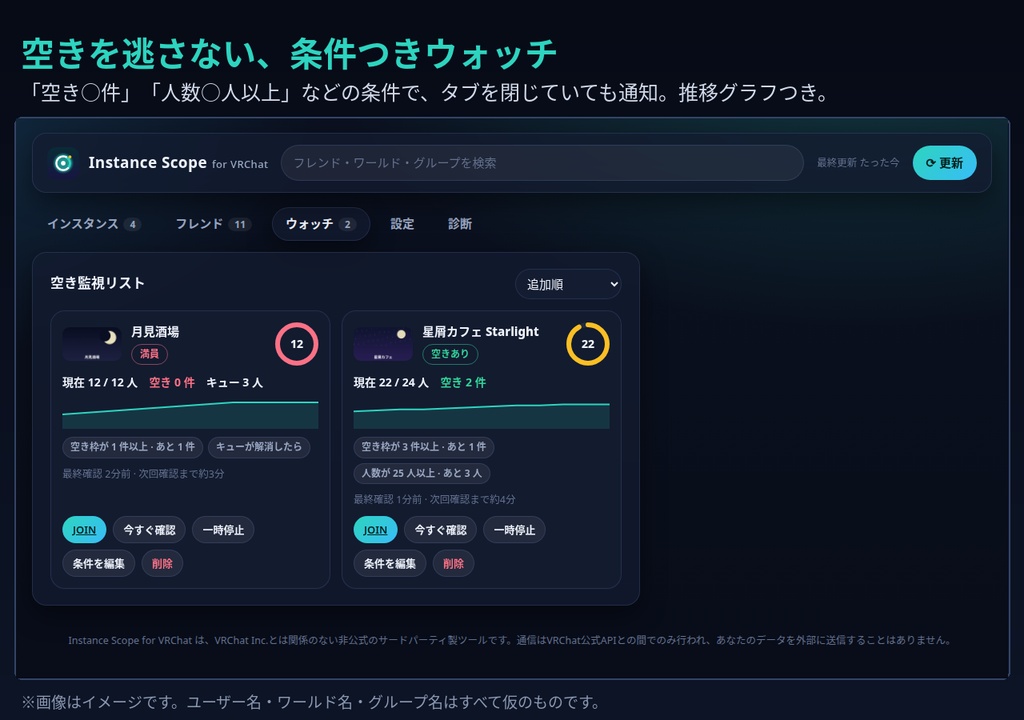Click the Instance Scope logo icon

tap(63, 163)
